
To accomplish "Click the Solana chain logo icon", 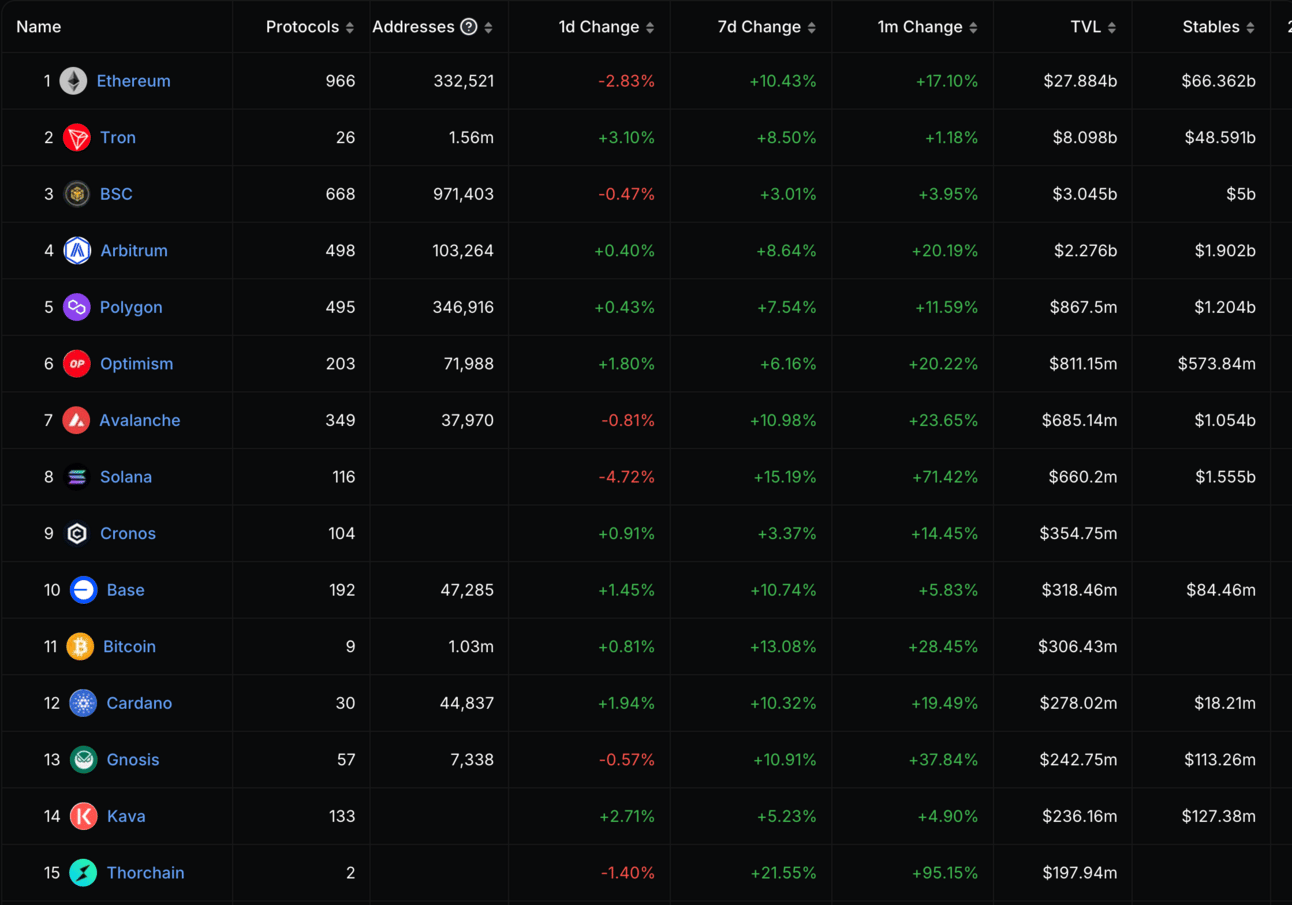I will coord(77,477).
